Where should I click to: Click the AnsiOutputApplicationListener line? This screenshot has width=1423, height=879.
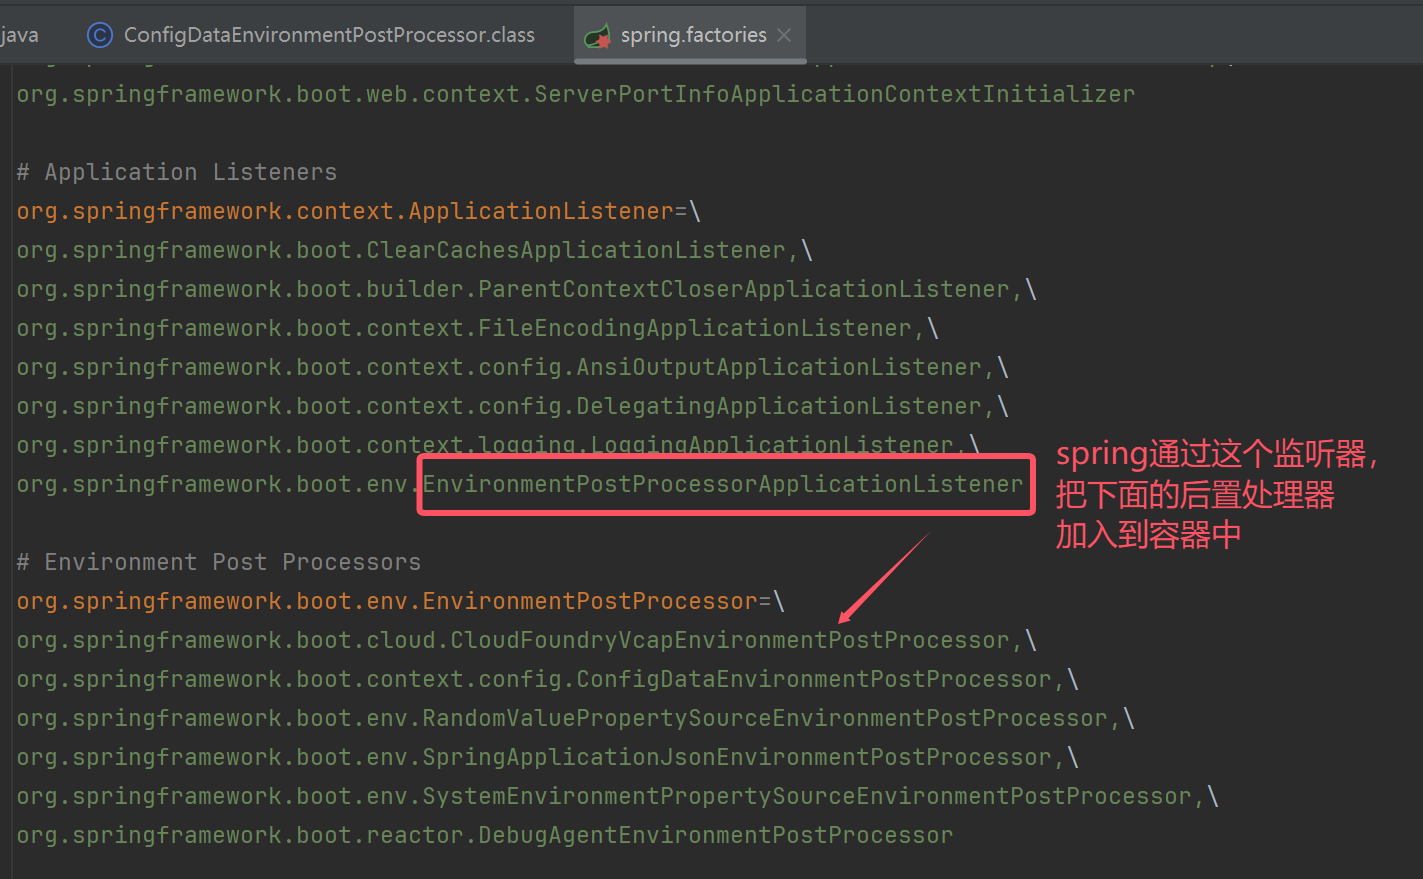coord(512,367)
